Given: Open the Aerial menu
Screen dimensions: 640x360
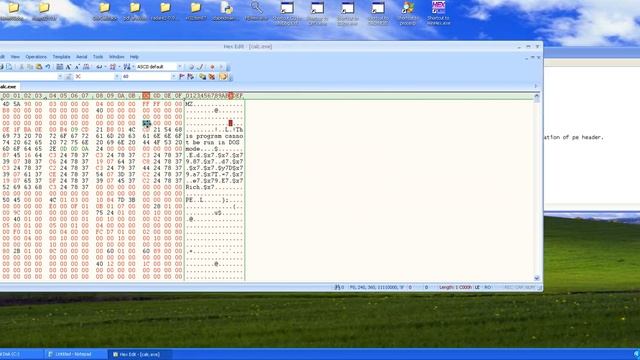Looking at the screenshot, I should coord(82,57).
